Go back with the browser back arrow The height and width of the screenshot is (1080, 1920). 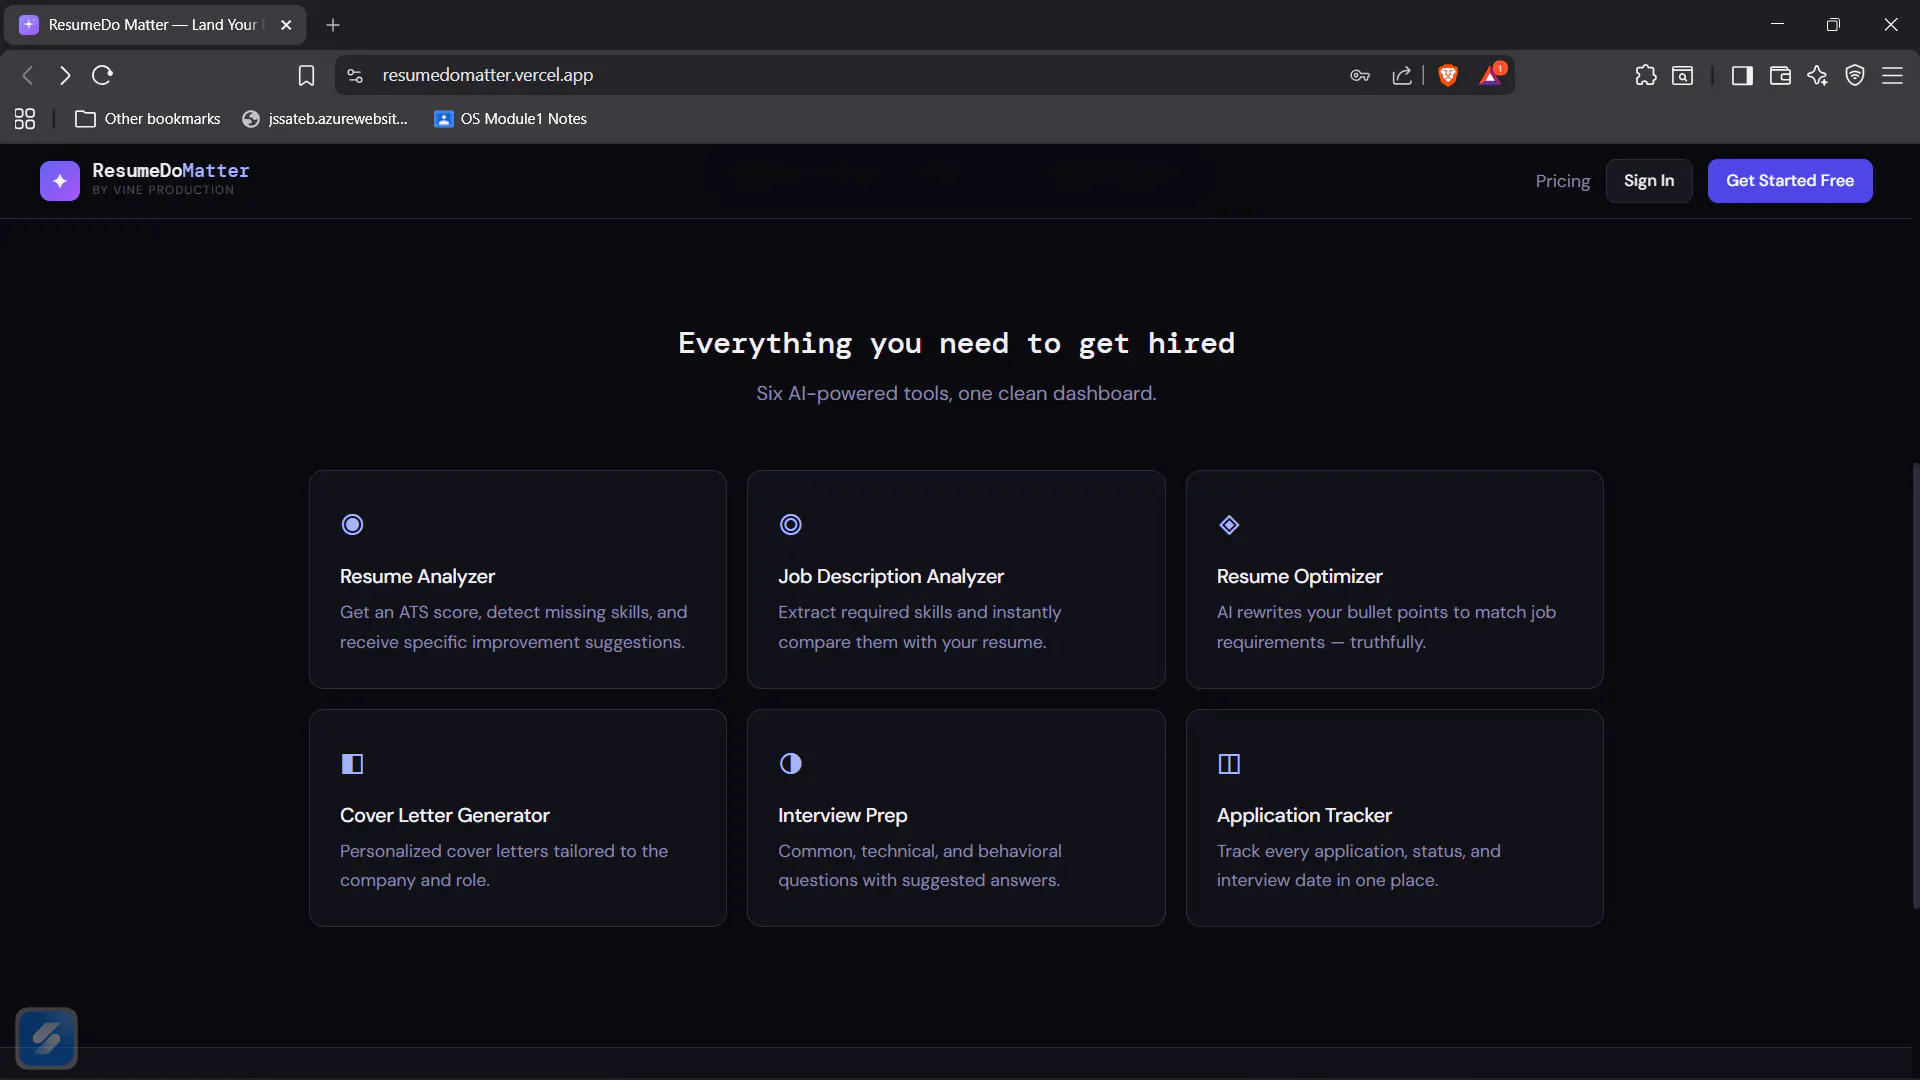28,75
